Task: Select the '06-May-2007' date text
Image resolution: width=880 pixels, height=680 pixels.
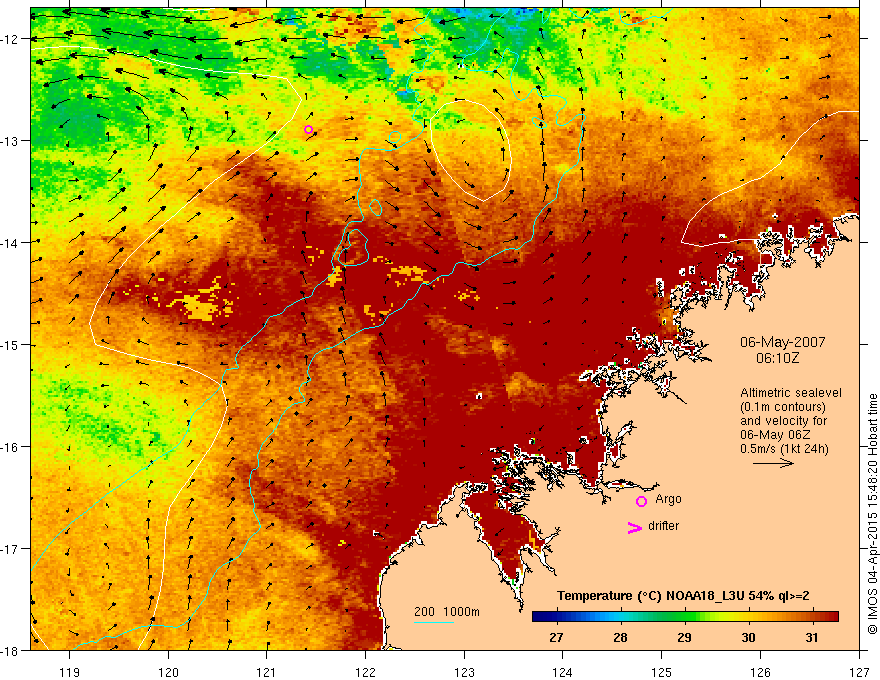Action: click(x=782, y=342)
